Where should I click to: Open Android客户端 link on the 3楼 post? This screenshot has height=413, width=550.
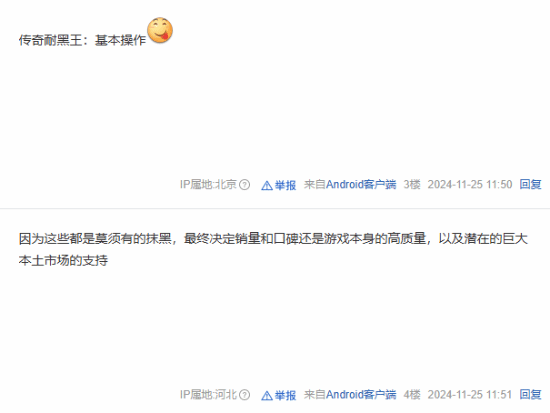[x=361, y=185]
